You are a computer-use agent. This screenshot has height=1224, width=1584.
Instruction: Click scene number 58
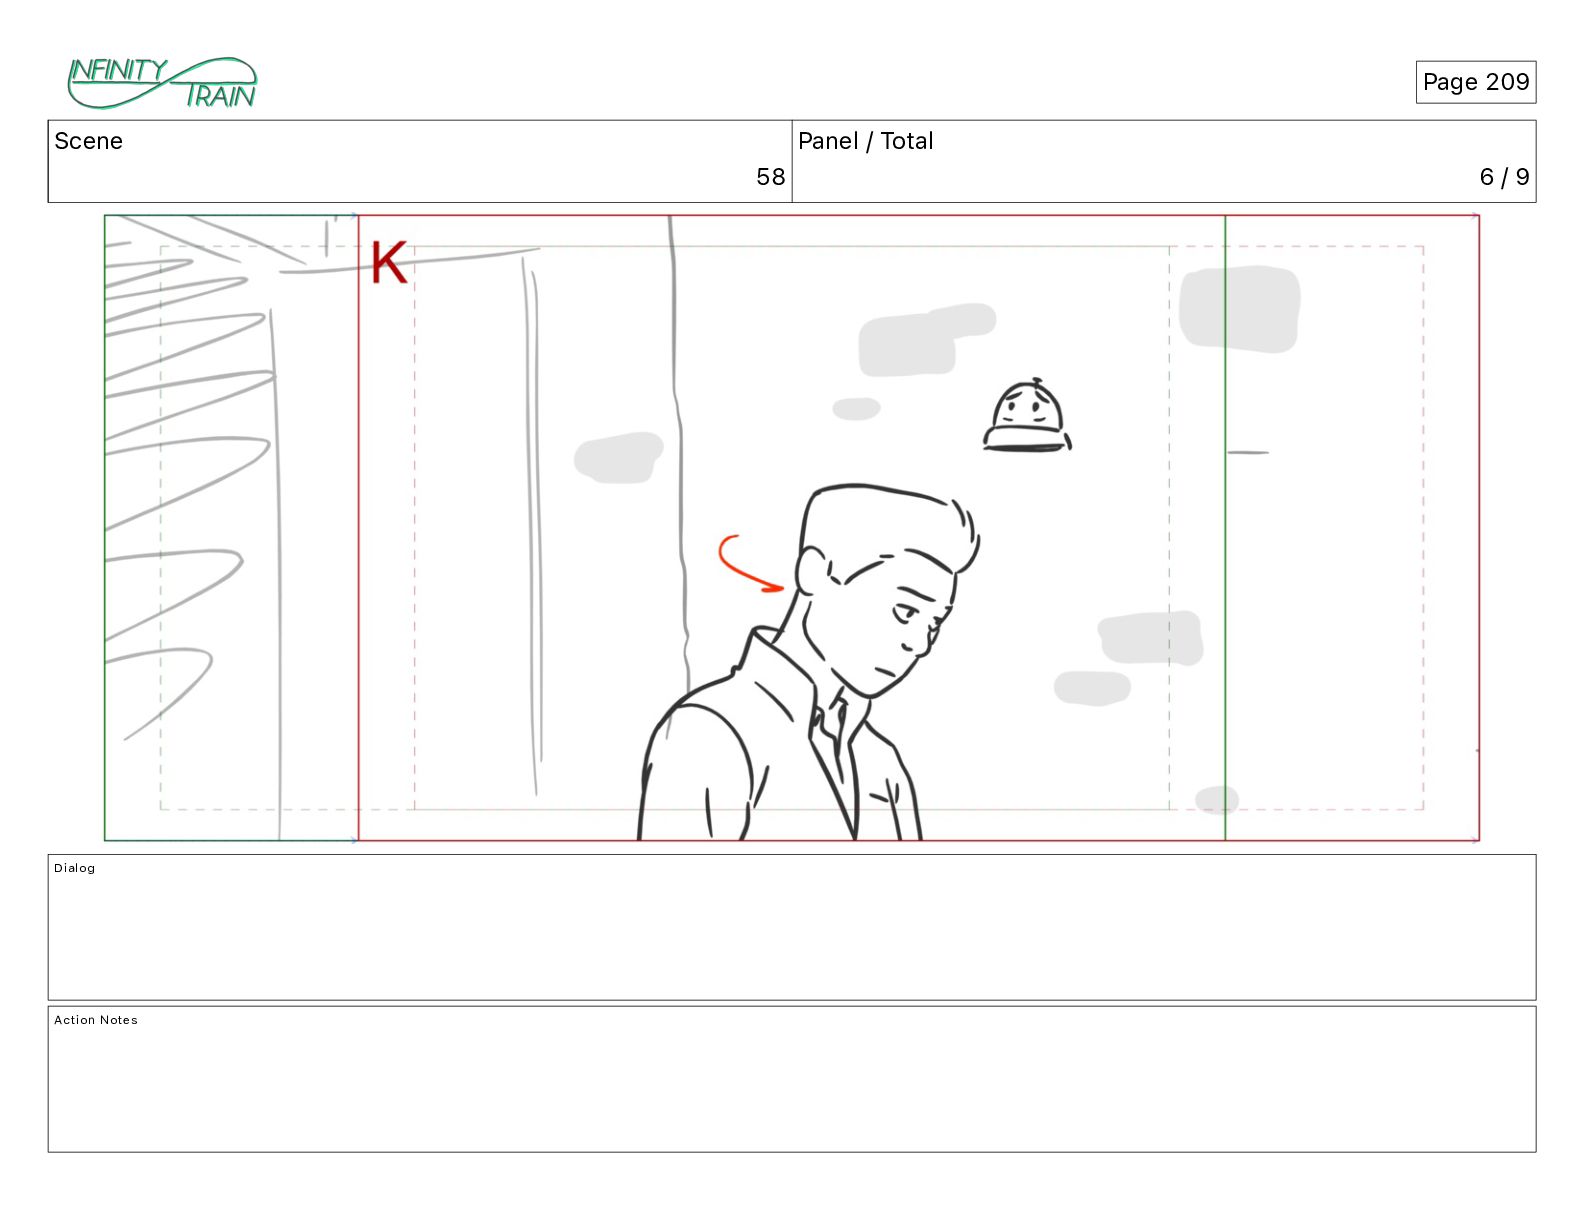coord(770,177)
